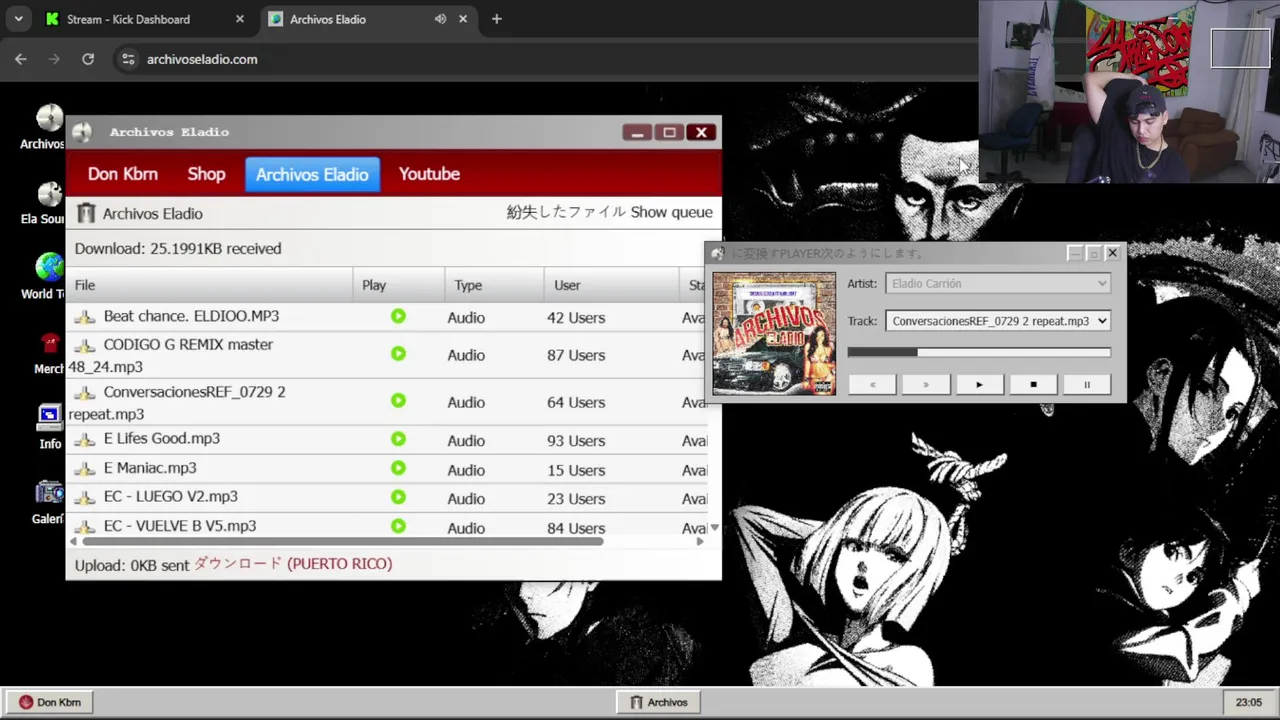Click file icon beside E Lifes Good.mp3
Image resolution: width=1280 pixels, height=720 pixels.
(86, 440)
